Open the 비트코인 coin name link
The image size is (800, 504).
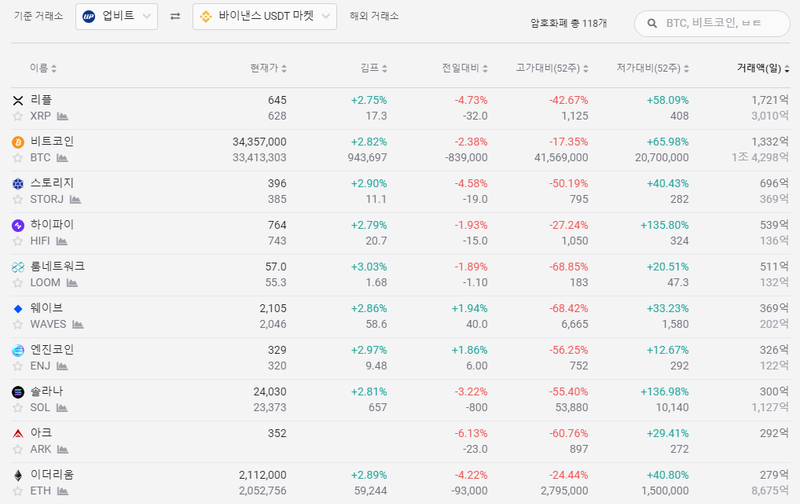pos(52,141)
